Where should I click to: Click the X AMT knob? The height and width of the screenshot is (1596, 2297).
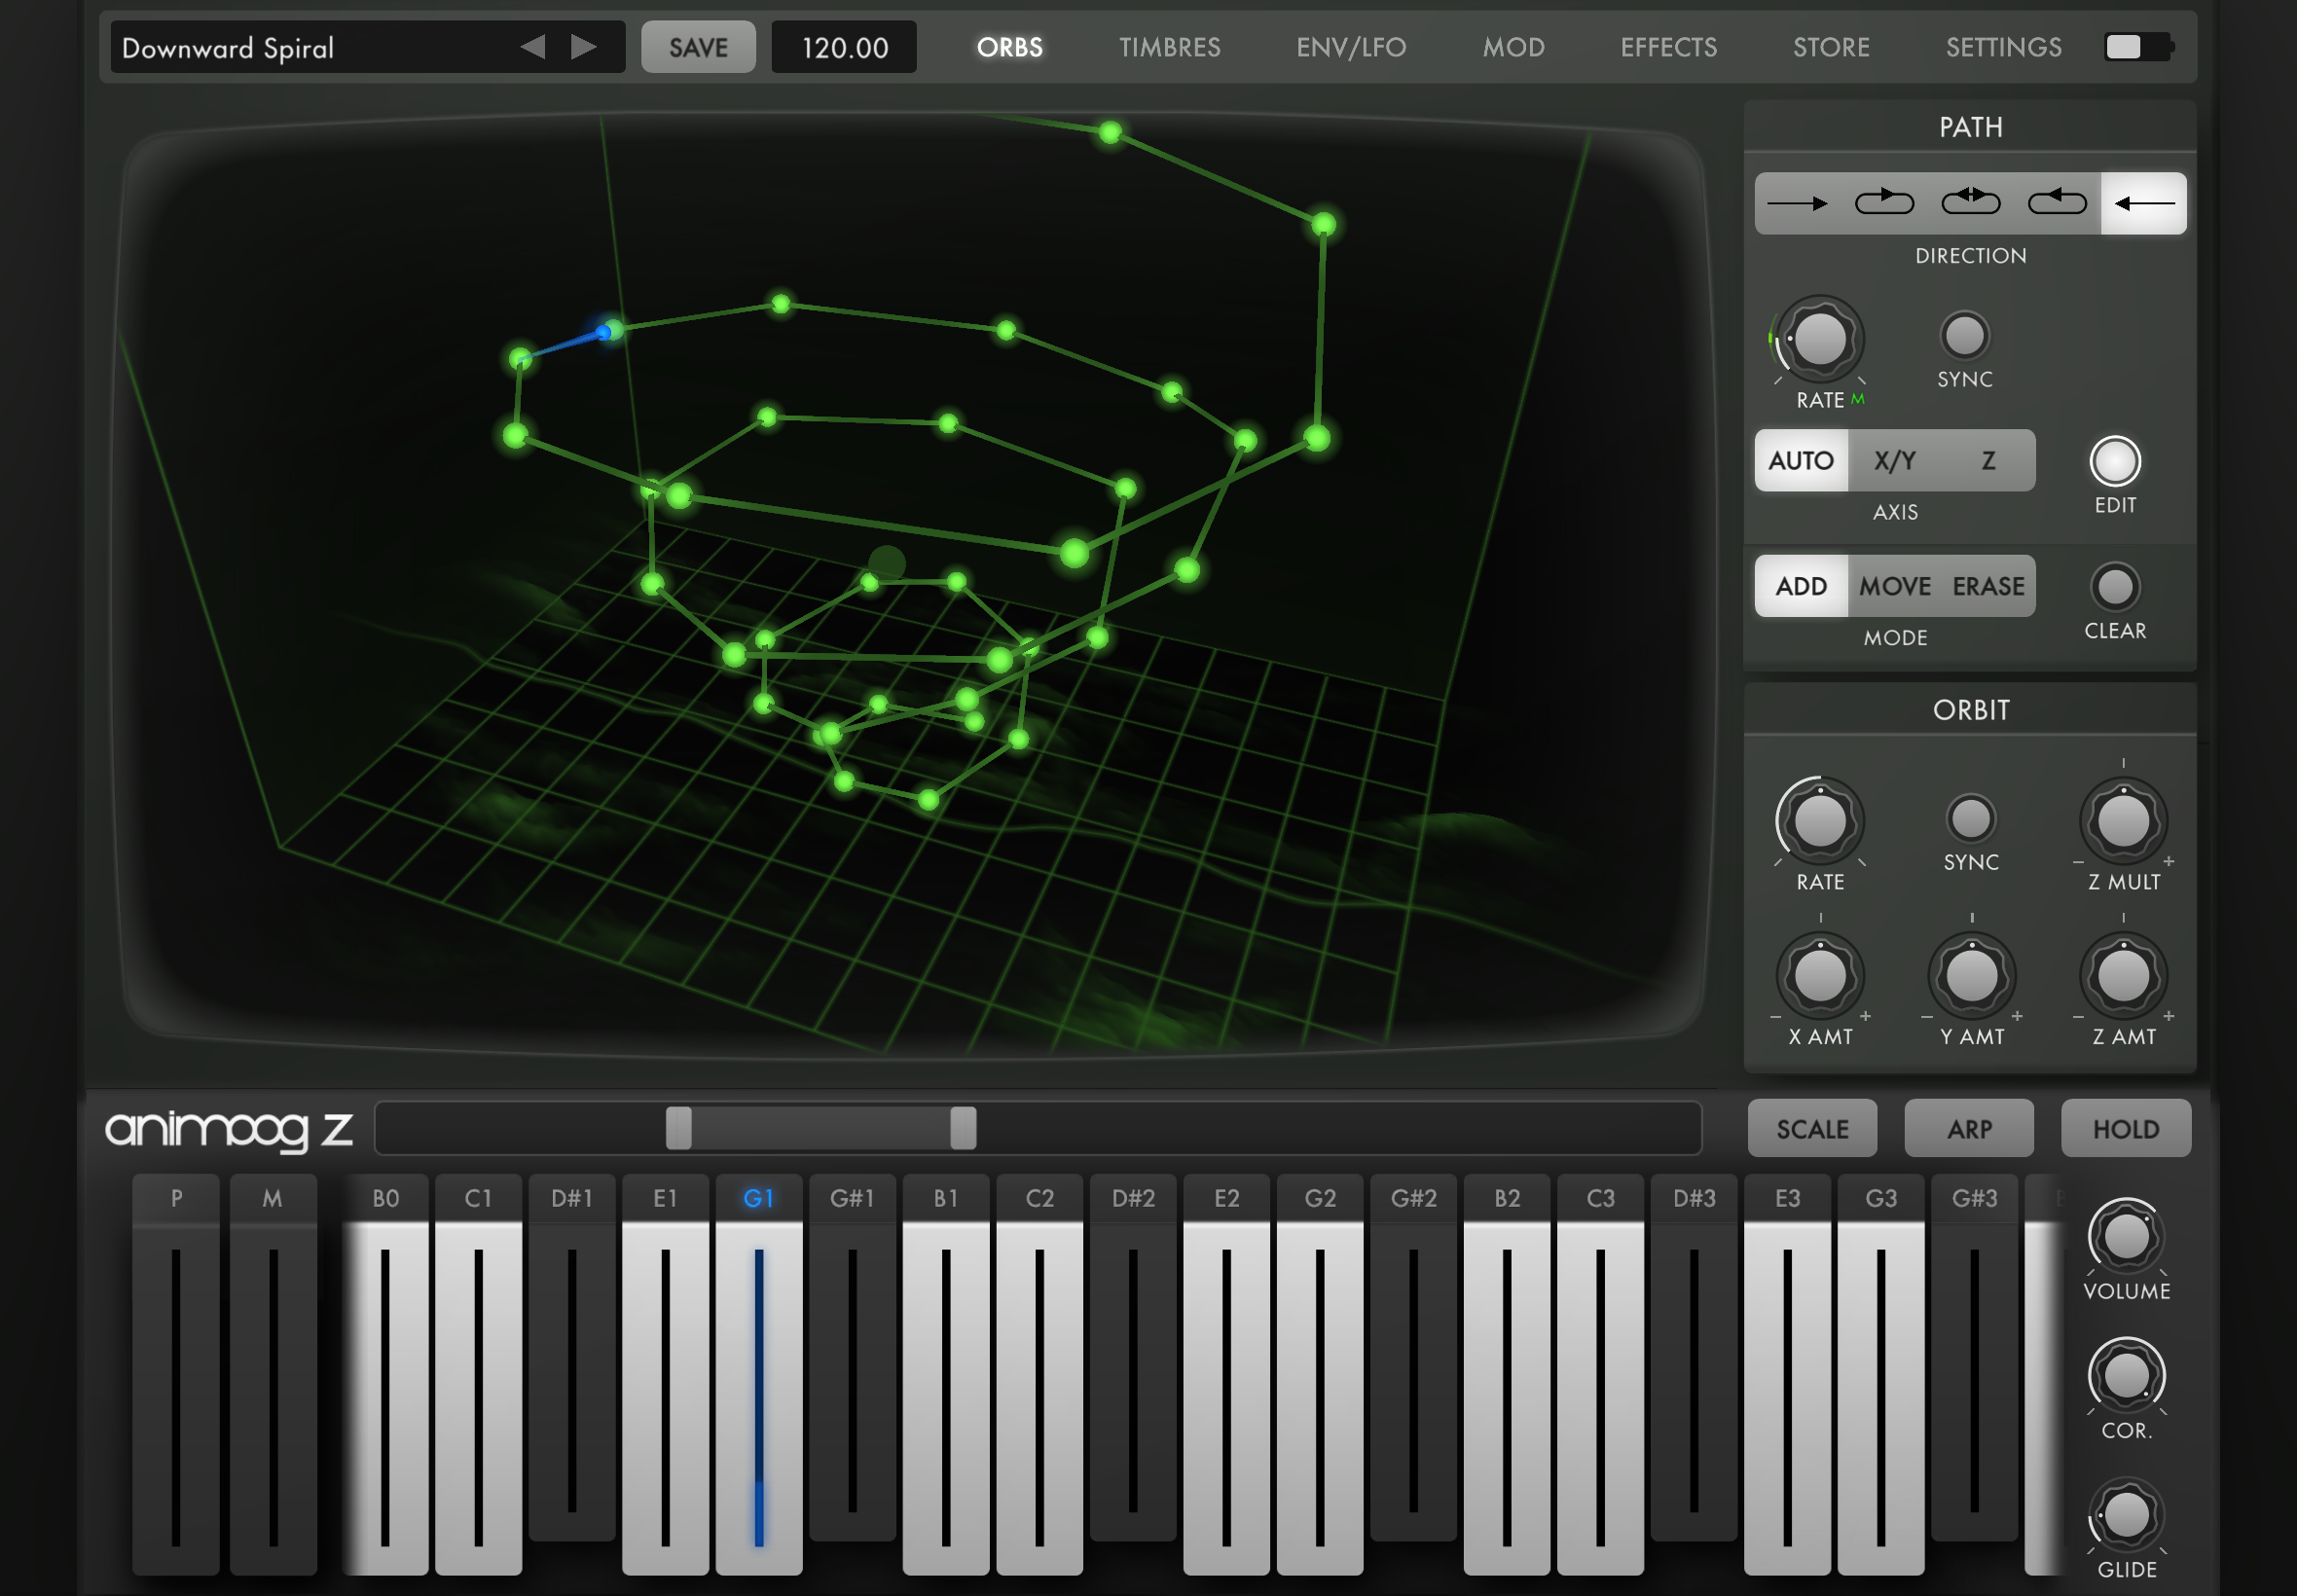1820,977
